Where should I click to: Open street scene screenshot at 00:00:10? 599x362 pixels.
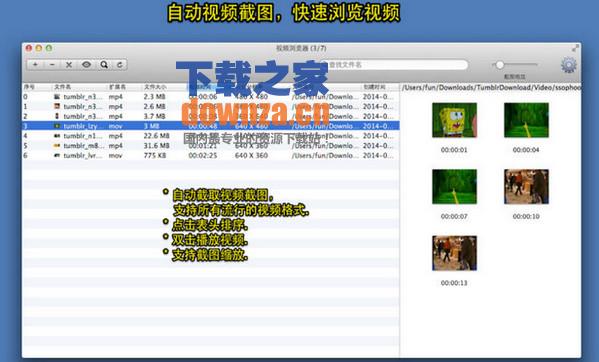(x=526, y=186)
